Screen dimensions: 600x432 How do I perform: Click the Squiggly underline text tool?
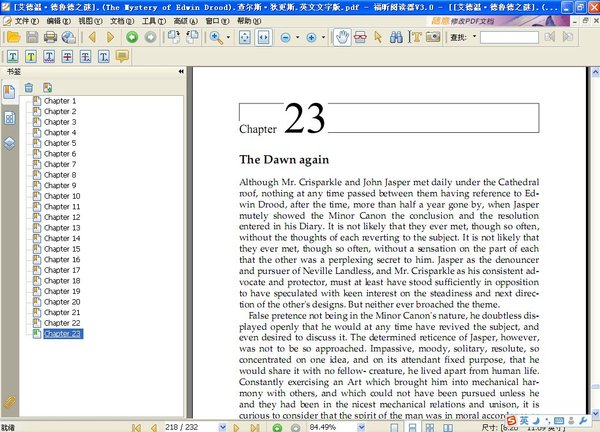pos(49,57)
